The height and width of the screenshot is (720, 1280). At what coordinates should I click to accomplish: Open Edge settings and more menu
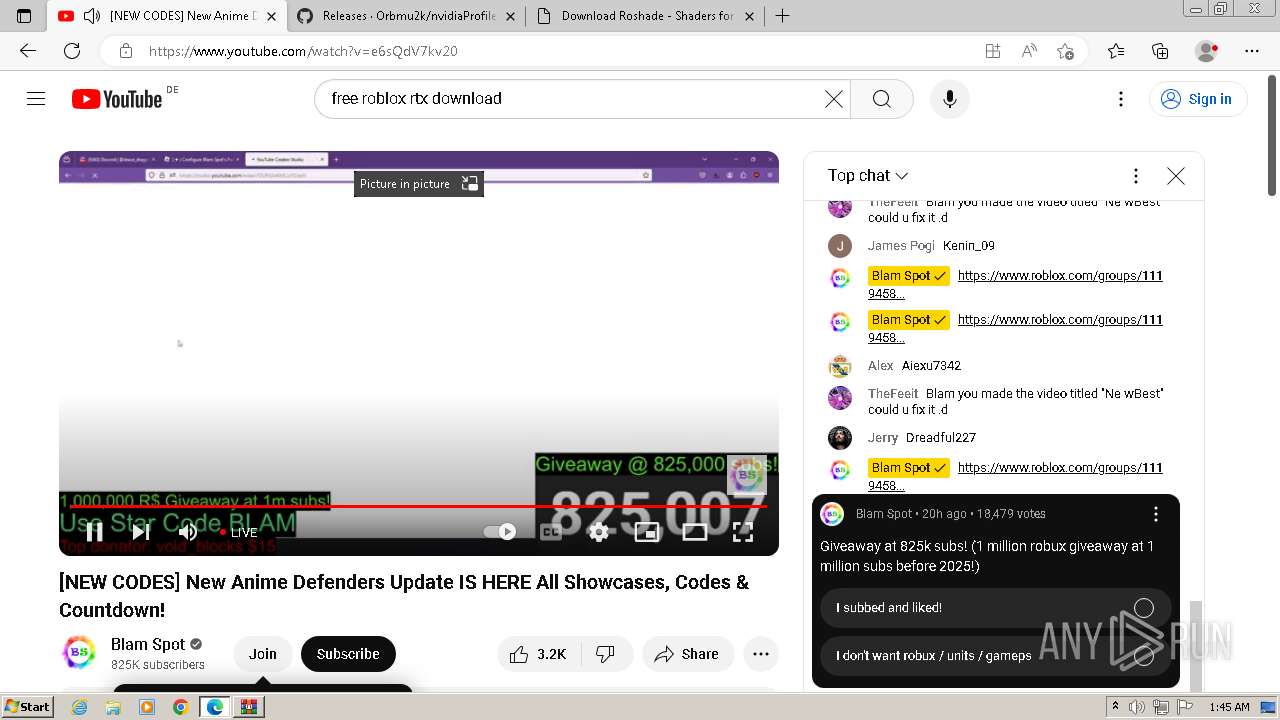[x=1252, y=51]
